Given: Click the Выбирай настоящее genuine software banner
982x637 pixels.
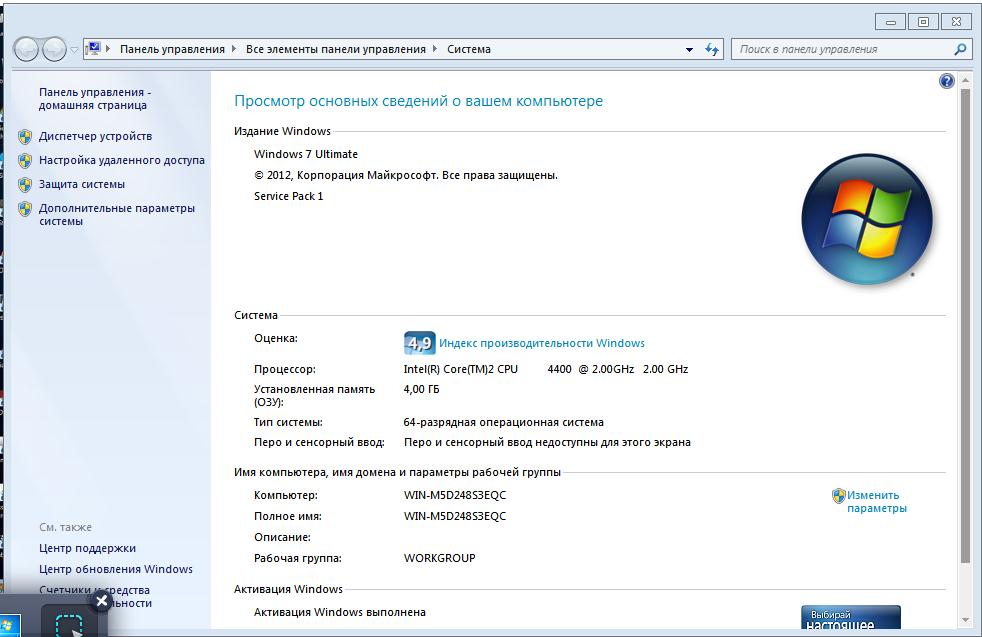Looking at the screenshot, I should pos(850,618).
